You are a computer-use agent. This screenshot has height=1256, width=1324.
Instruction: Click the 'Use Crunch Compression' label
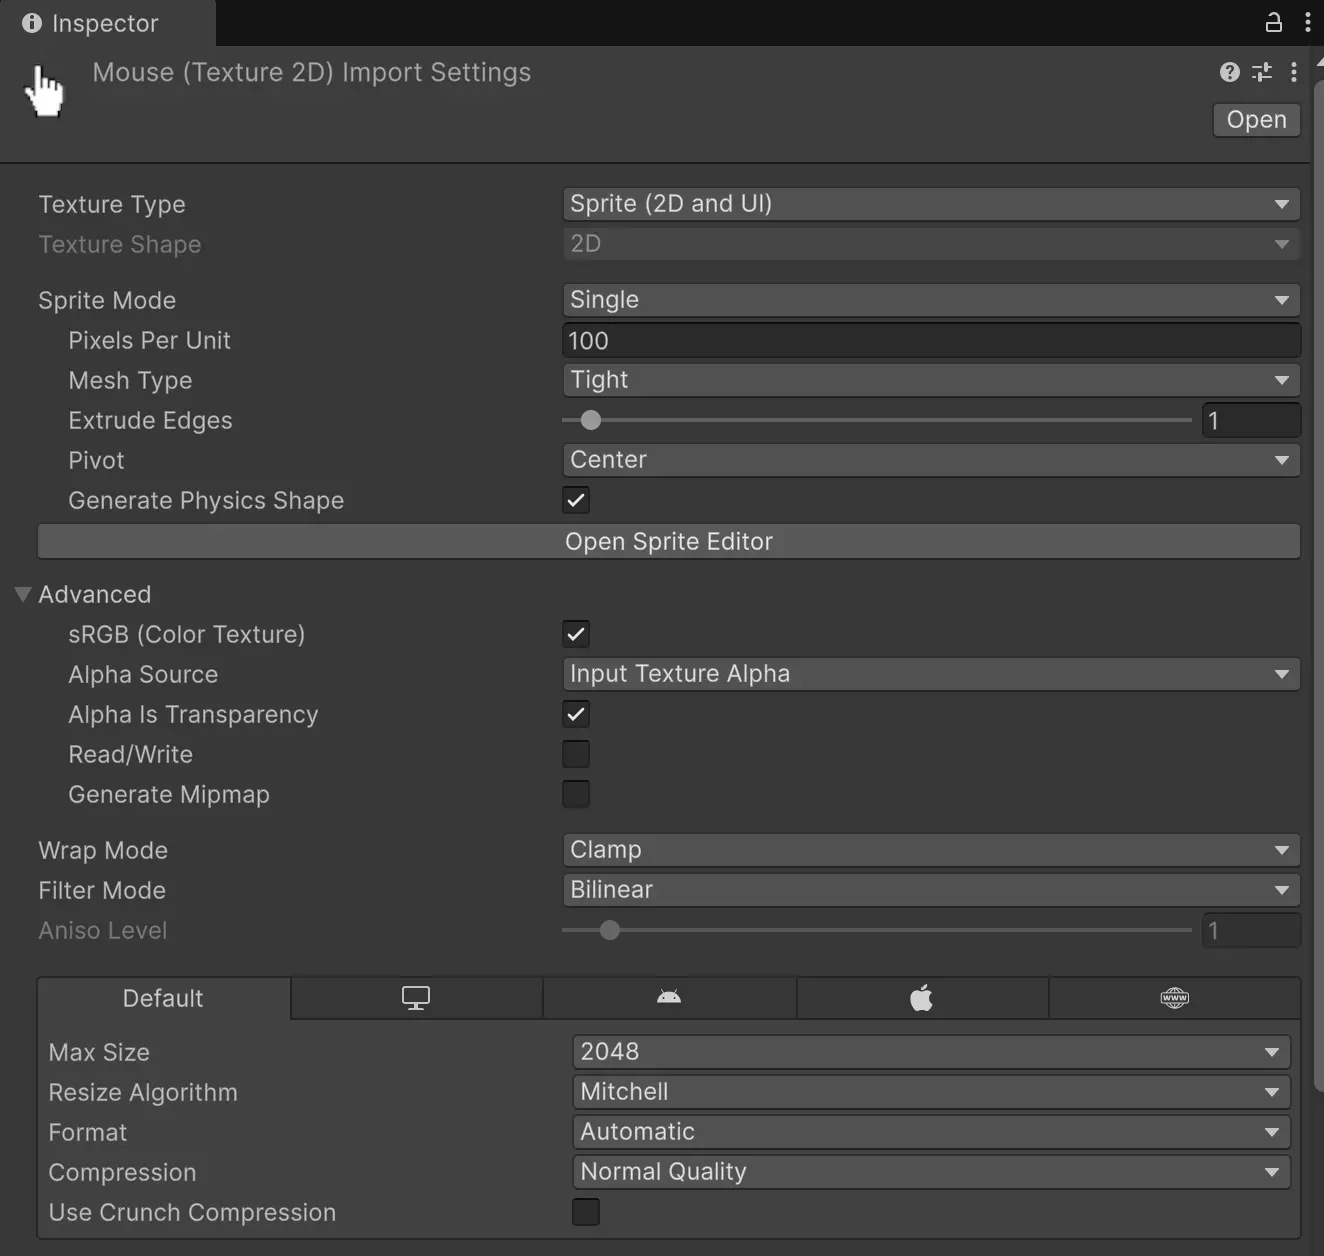point(192,1212)
